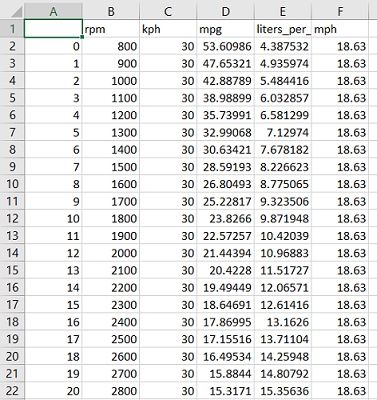Select mpg cell 32.99068
The height and width of the screenshot is (400, 377).
point(226,132)
